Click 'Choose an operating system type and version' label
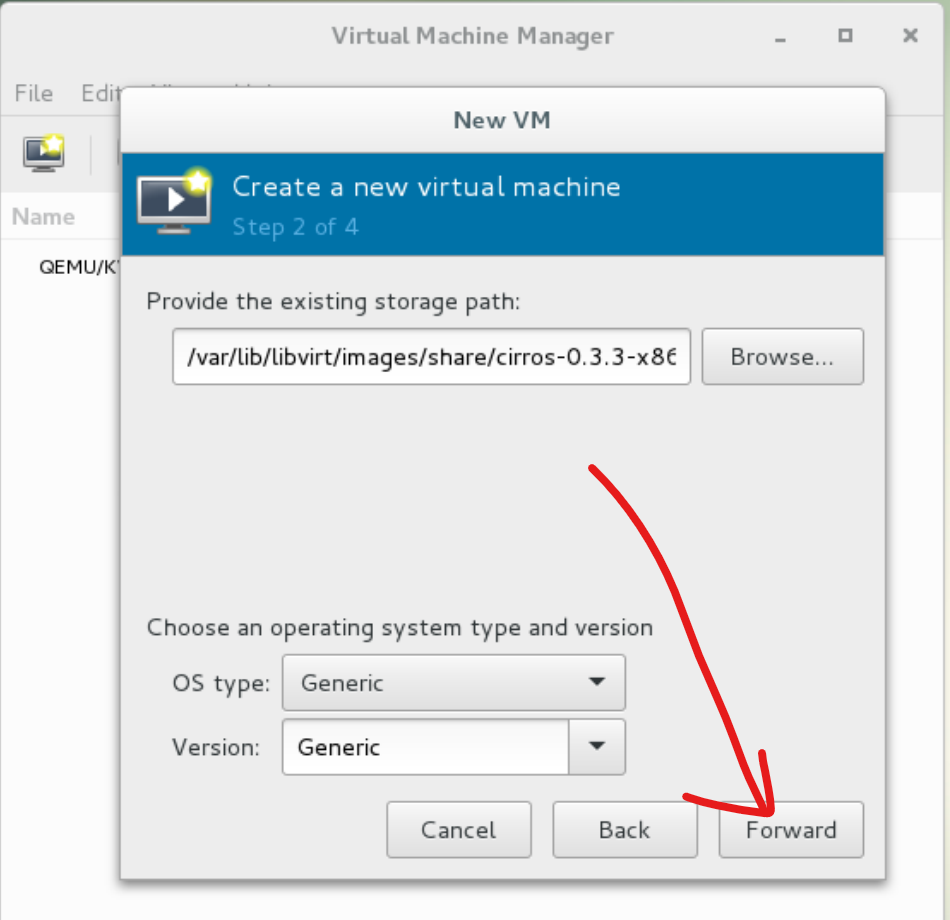 pyautogui.click(x=400, y=627)
